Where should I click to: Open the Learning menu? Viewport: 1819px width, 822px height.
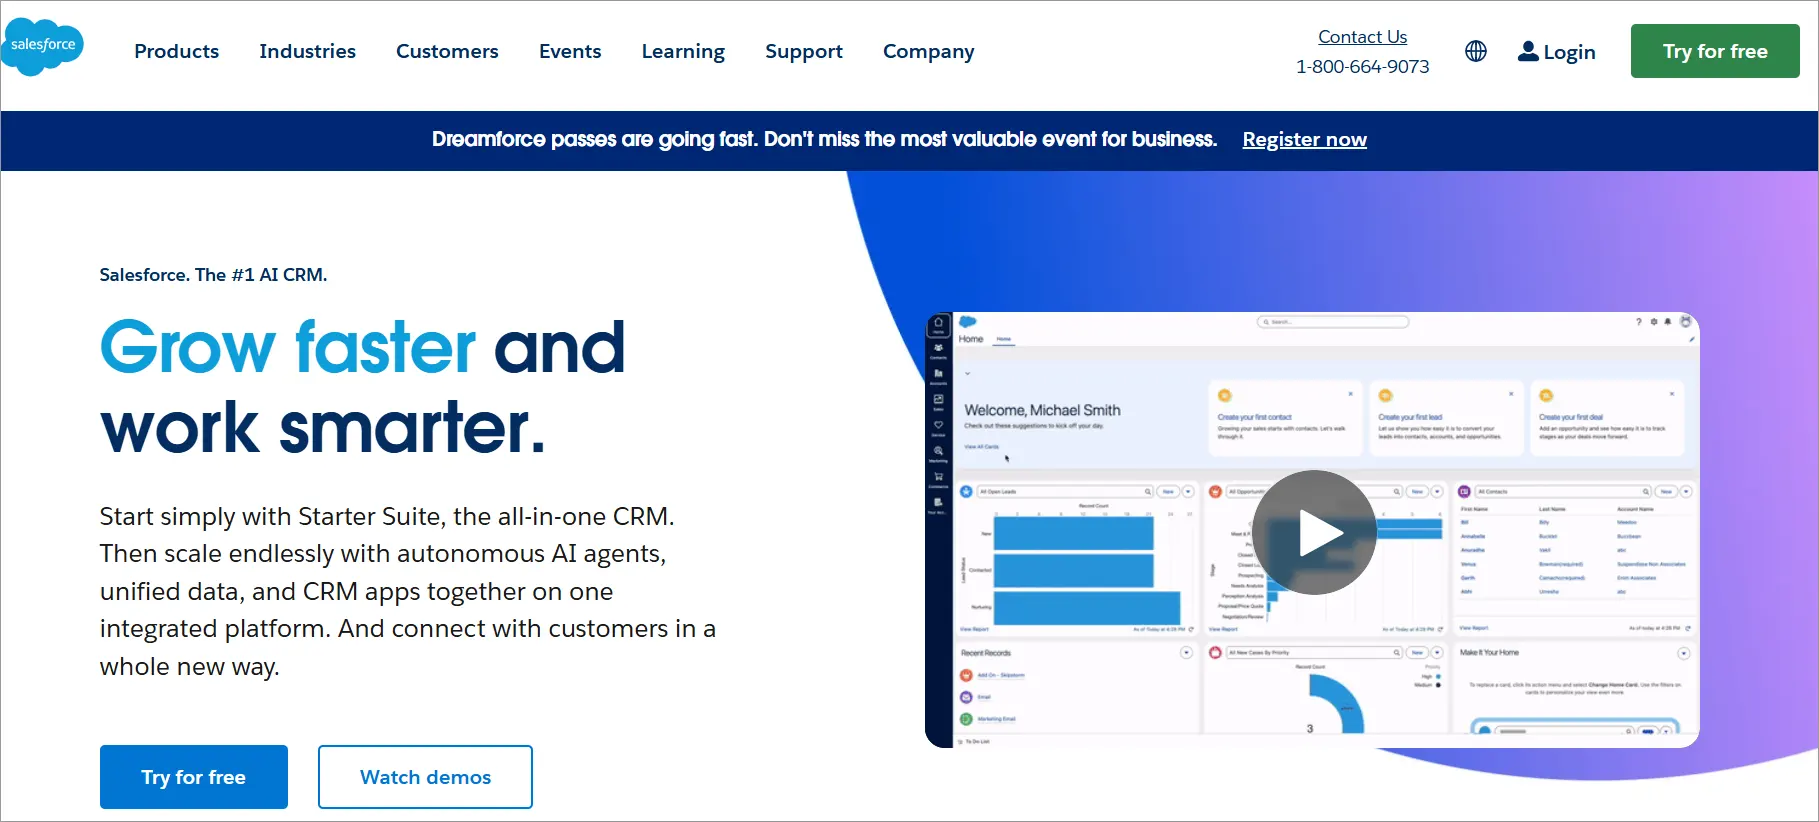683,51
